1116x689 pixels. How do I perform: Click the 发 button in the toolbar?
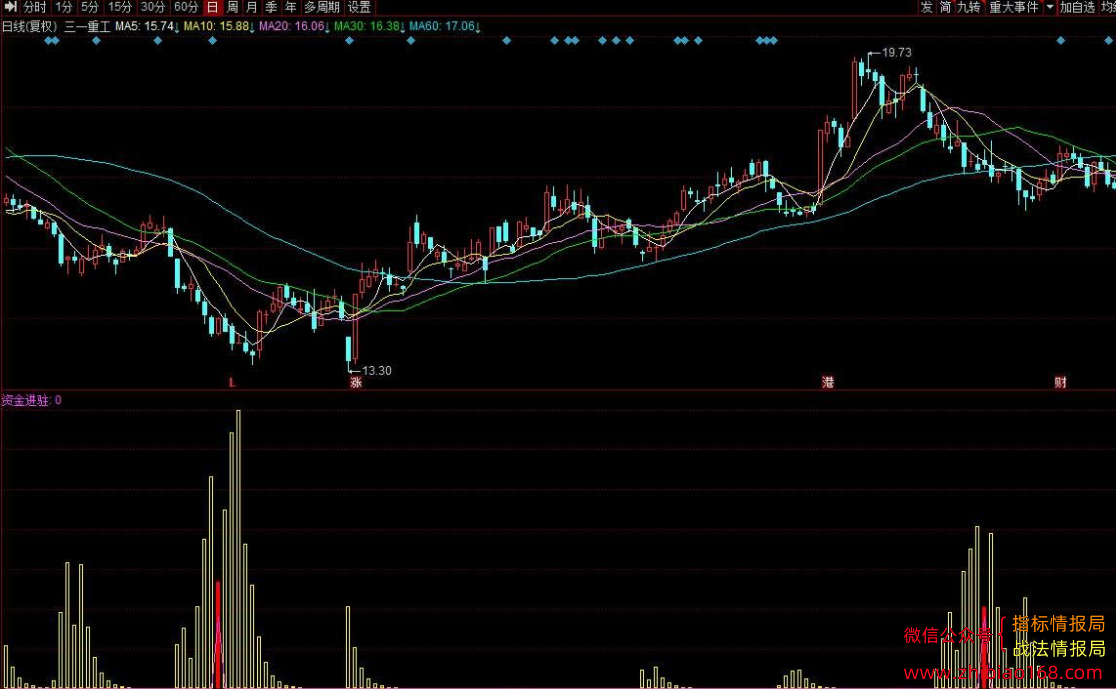pyautogui.click(x=926, y=7)
